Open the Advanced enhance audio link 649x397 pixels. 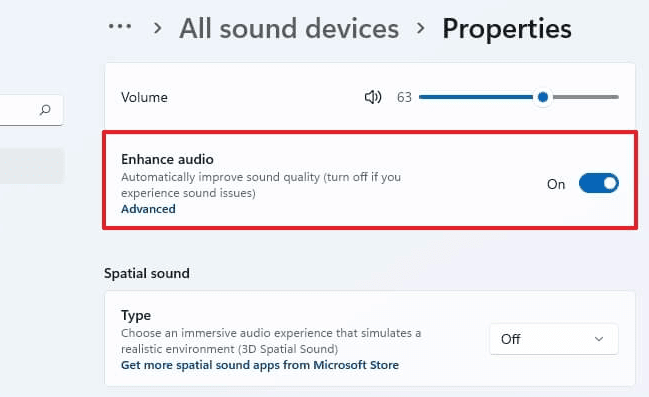point(148,209)
